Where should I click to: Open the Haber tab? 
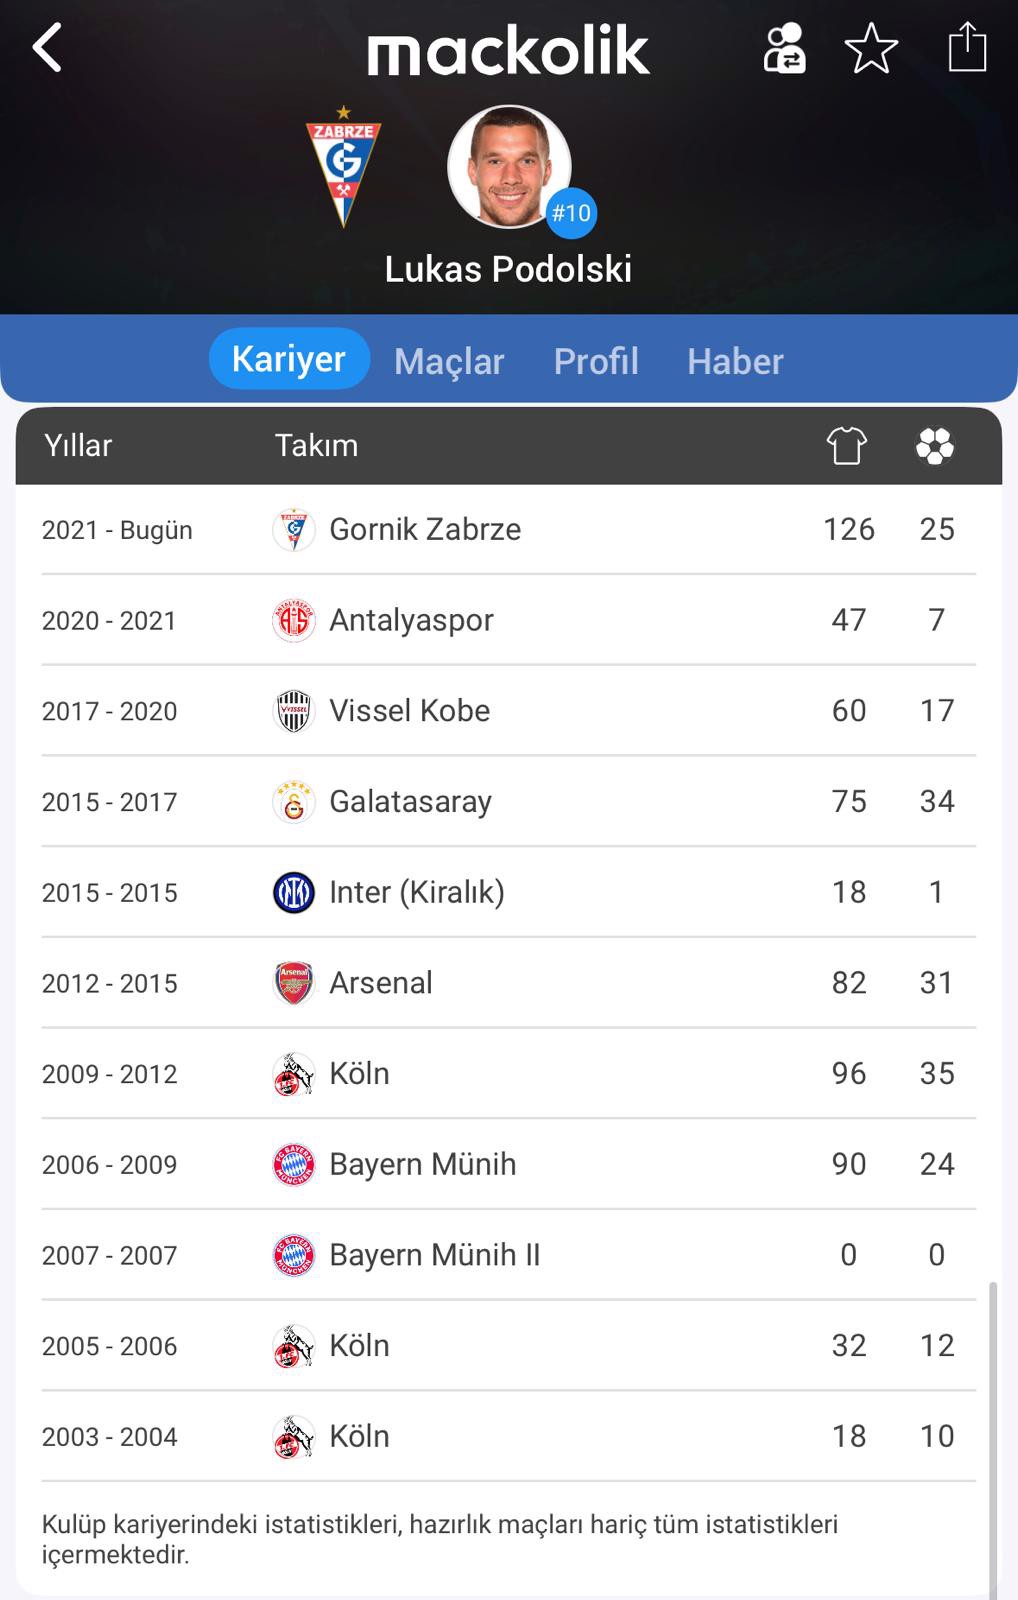point(735,361)
